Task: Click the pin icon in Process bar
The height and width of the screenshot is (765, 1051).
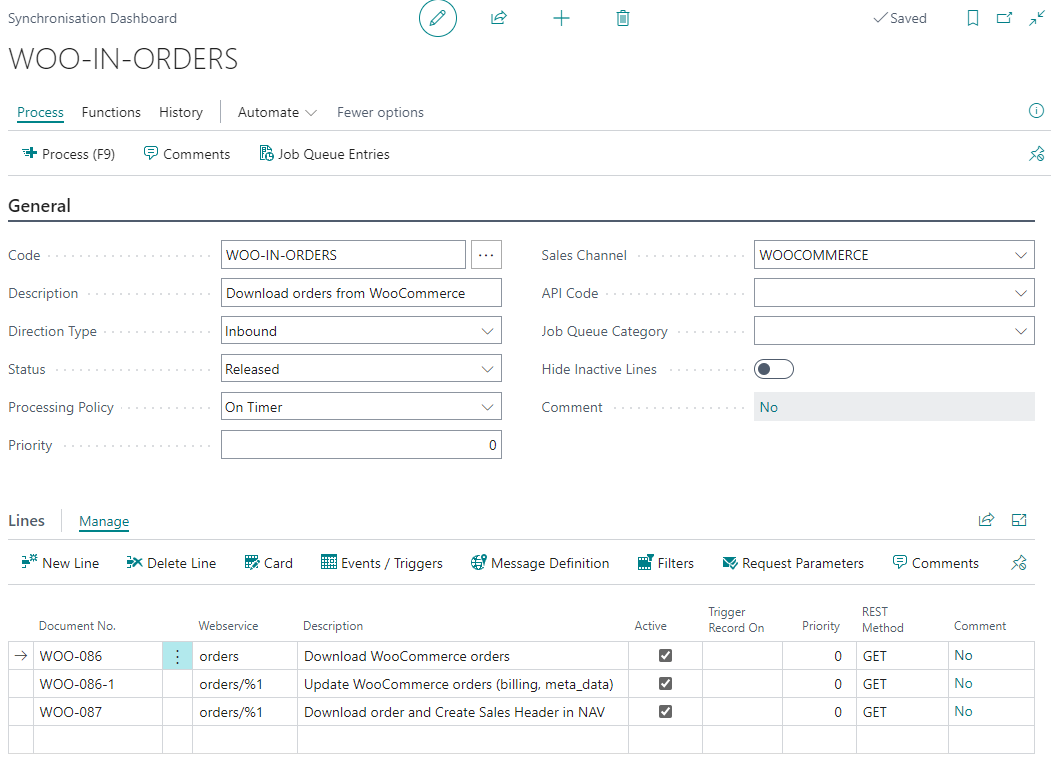Action: pos(1036,154)
